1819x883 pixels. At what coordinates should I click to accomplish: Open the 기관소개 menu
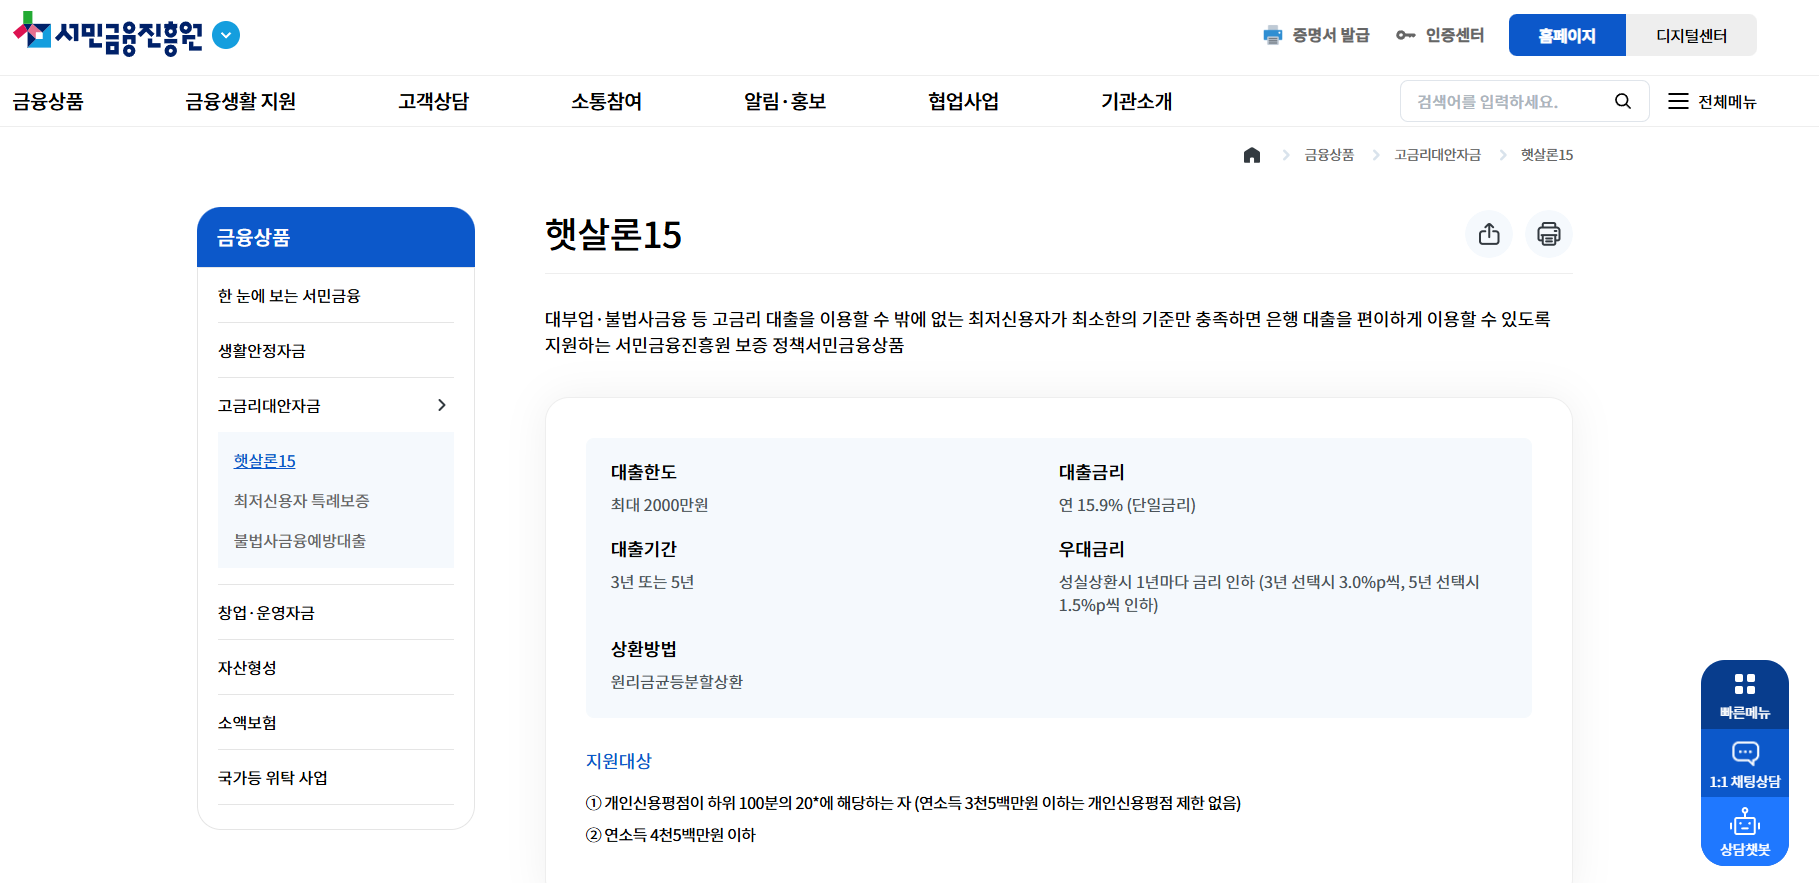point(1136,101)
